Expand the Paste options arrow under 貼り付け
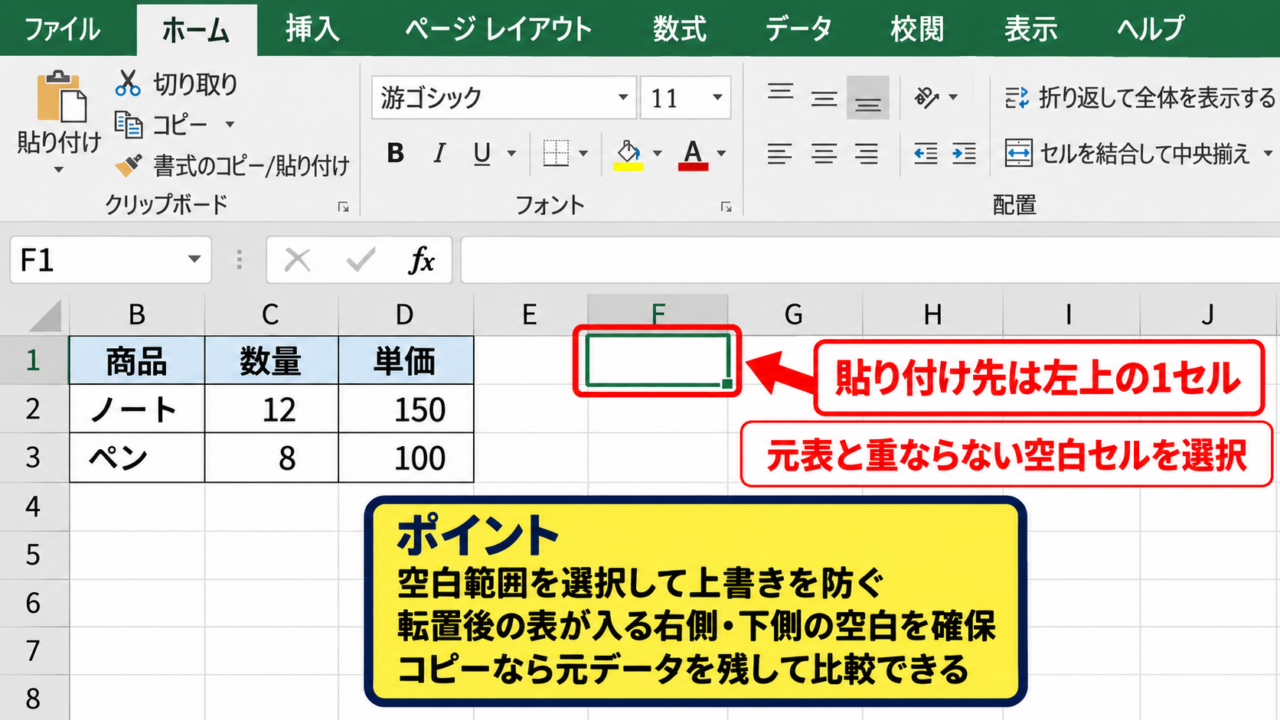Viewport: 1280px width, 720px height. pyautogui.click(x=58, y=169)
